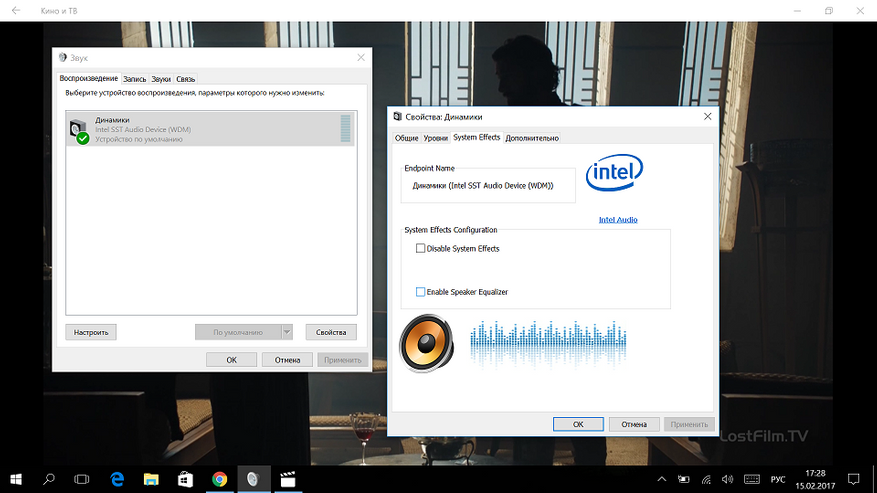Click the Звук dialog title icon
The width and height of the screenshot is (877, 493).
tap(63, 58)
